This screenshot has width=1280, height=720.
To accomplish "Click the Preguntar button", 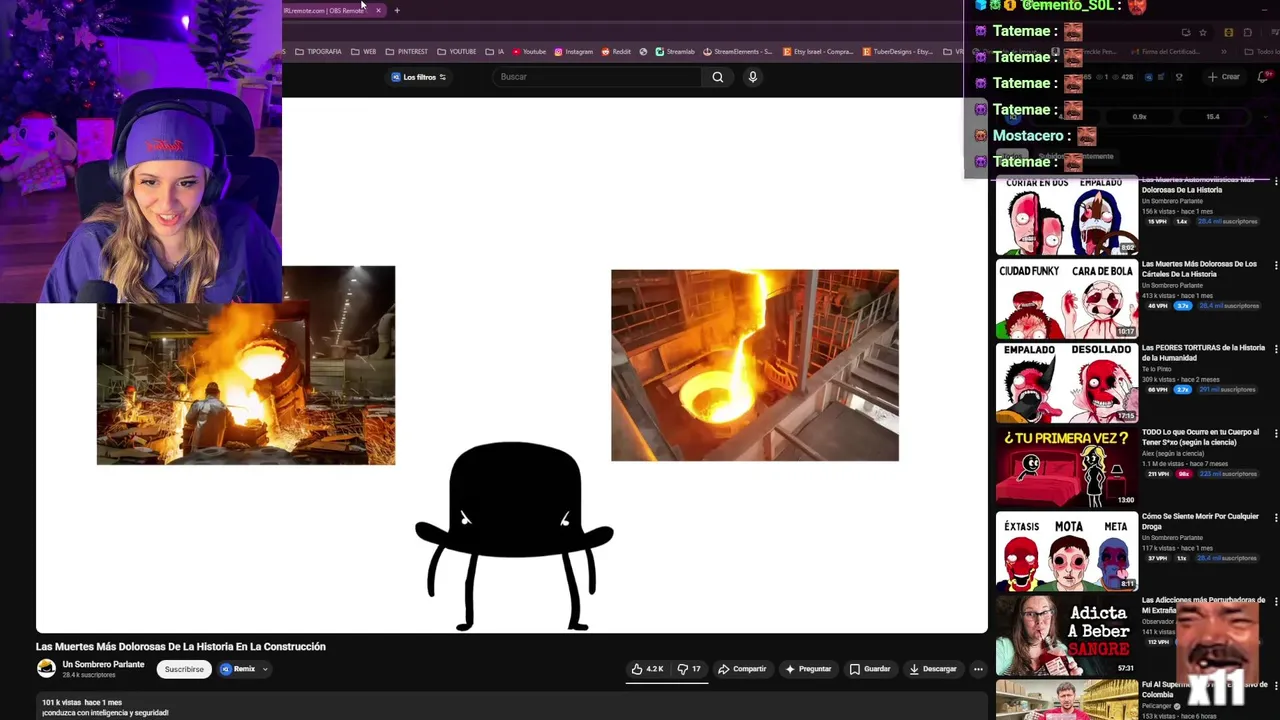I will 808,669.
